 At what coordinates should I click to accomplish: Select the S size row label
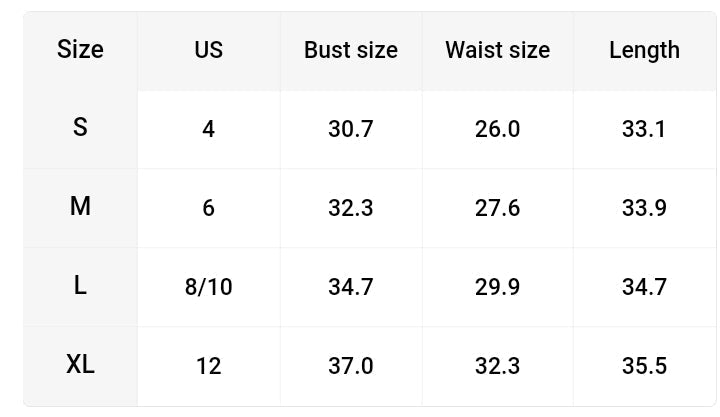[80, 127]
